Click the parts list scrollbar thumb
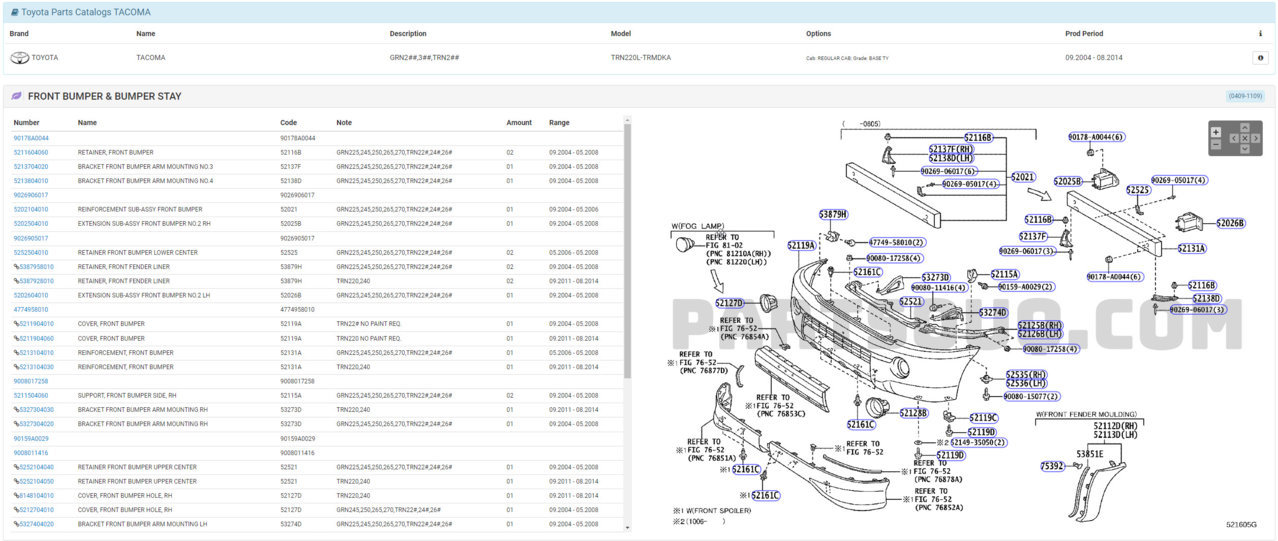 tap(628, 252)
